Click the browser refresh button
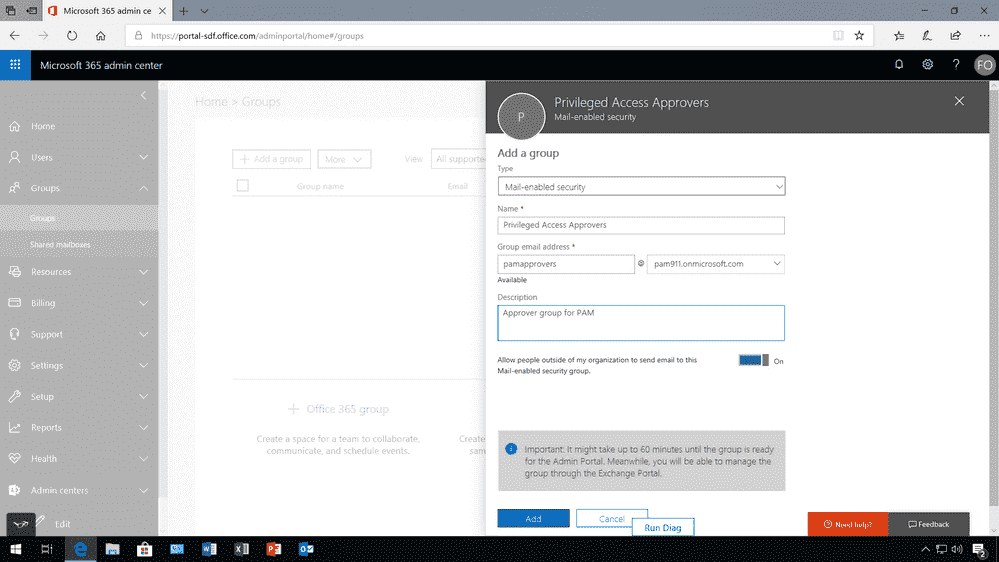The width and height of the screenshot is (999, 562). tap(72, 36)
